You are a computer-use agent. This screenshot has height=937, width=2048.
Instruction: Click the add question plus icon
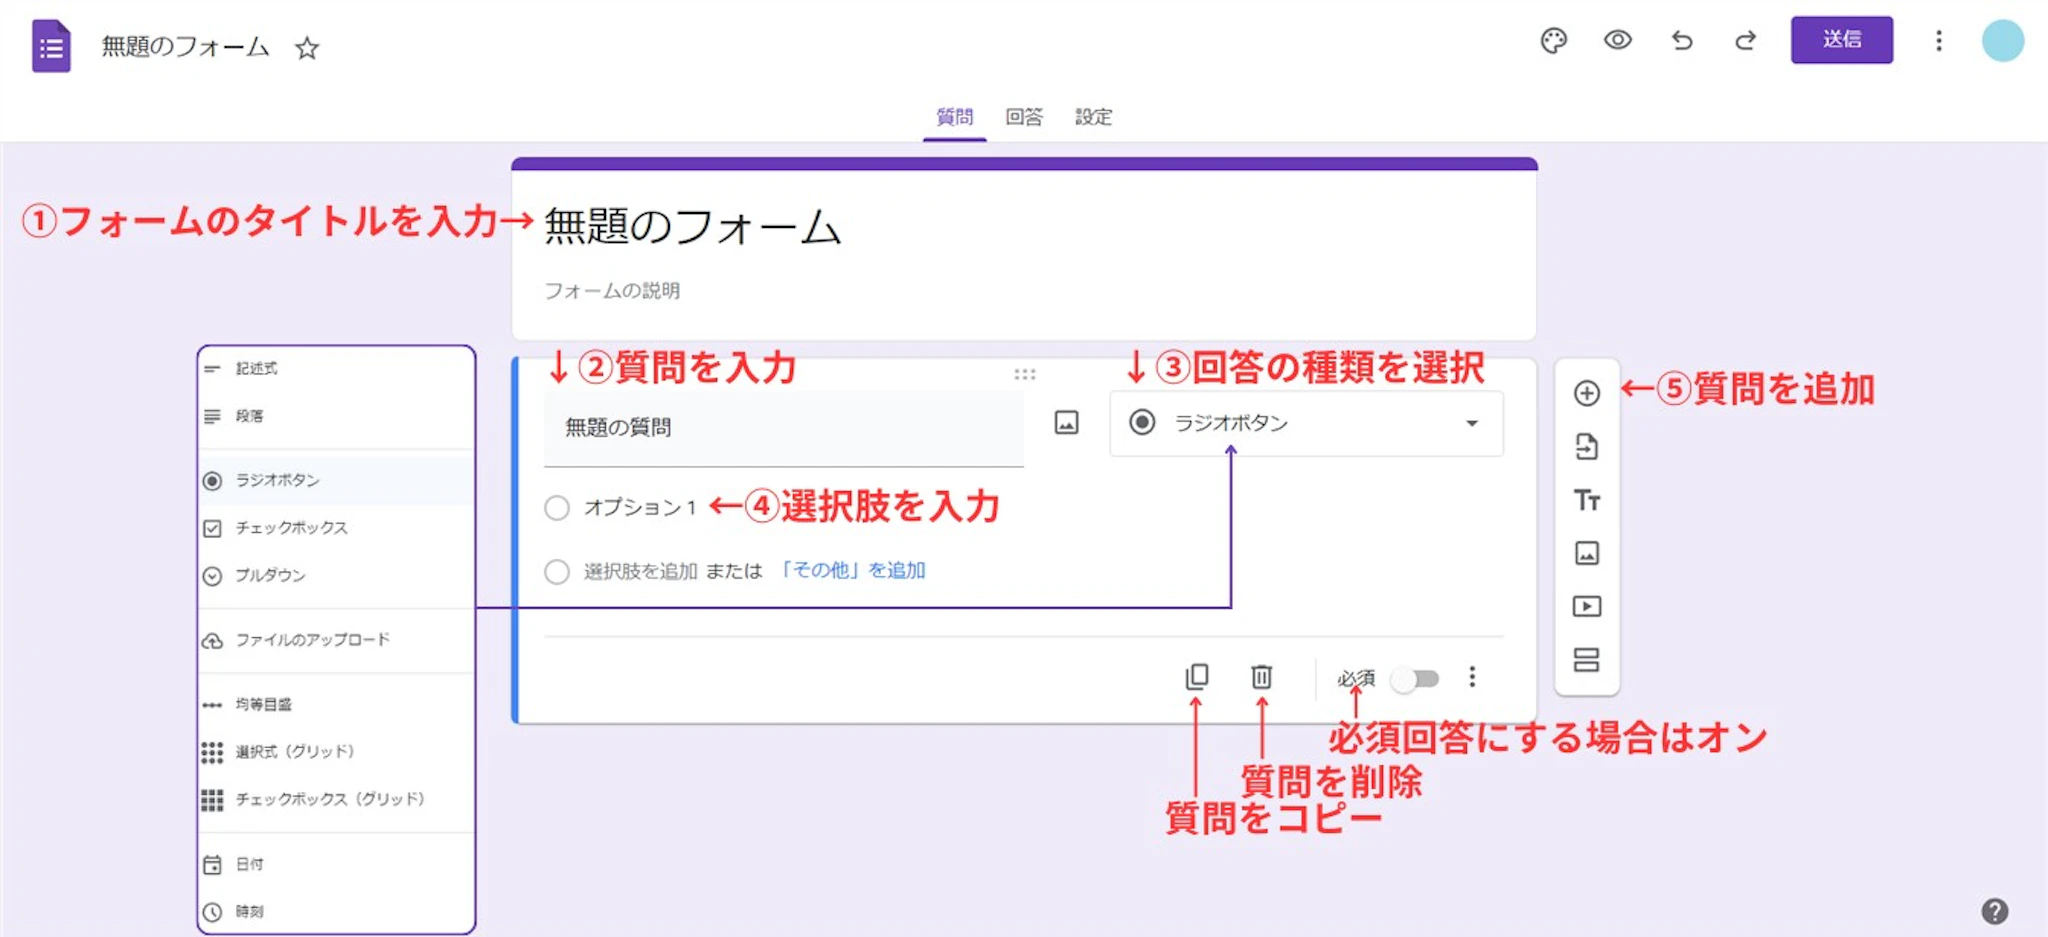pyautogui.click(x=1586, y=393)
